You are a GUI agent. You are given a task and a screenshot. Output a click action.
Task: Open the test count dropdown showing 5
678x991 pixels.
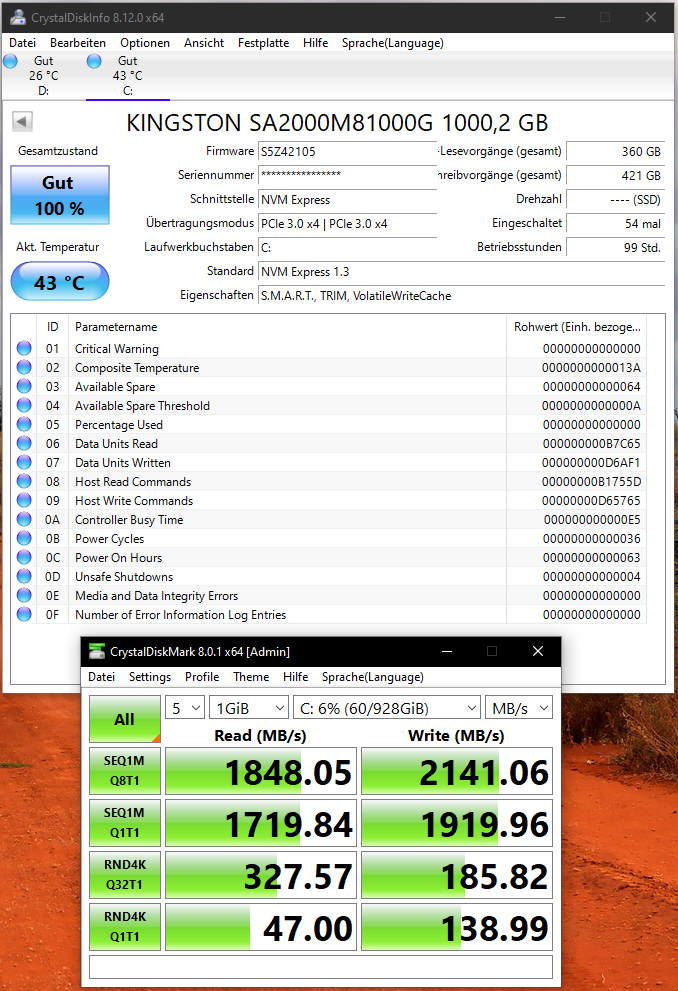(x=185, y=708)
